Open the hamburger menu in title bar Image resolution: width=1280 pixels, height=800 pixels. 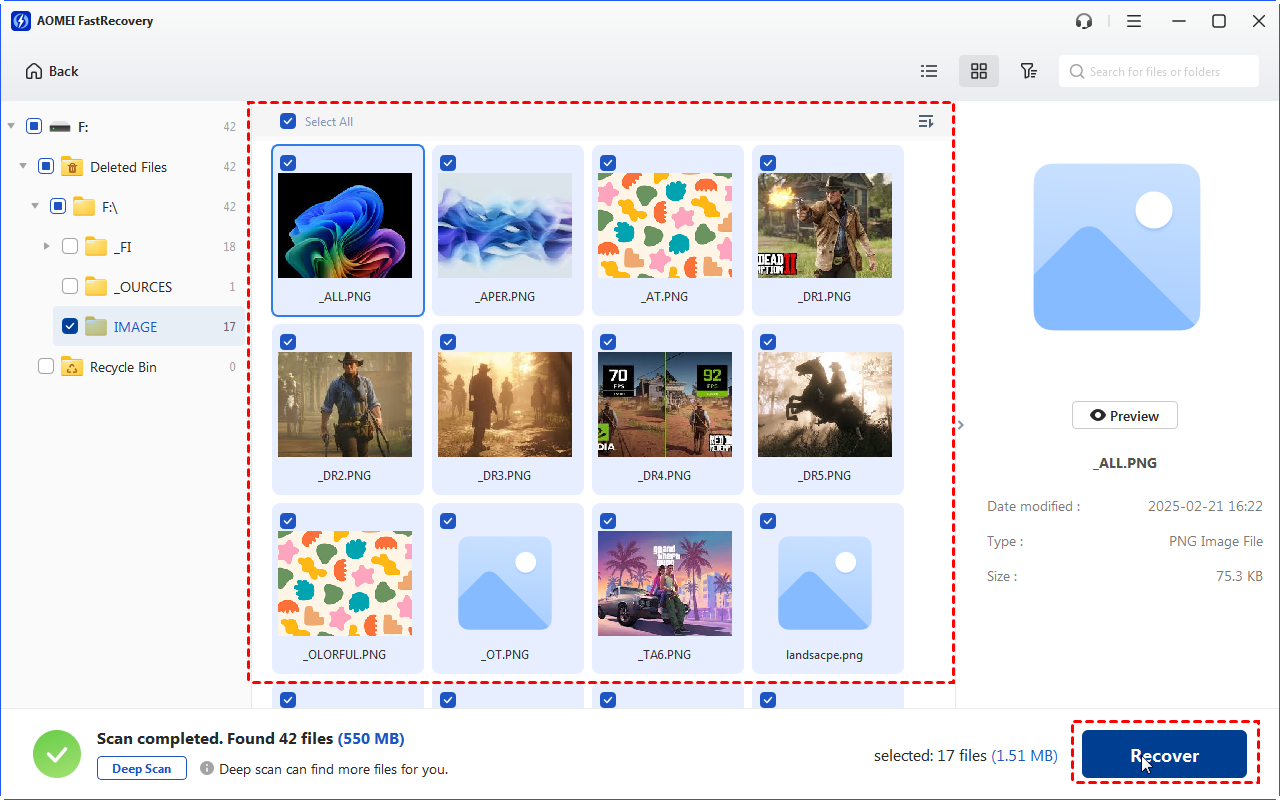1134,21
